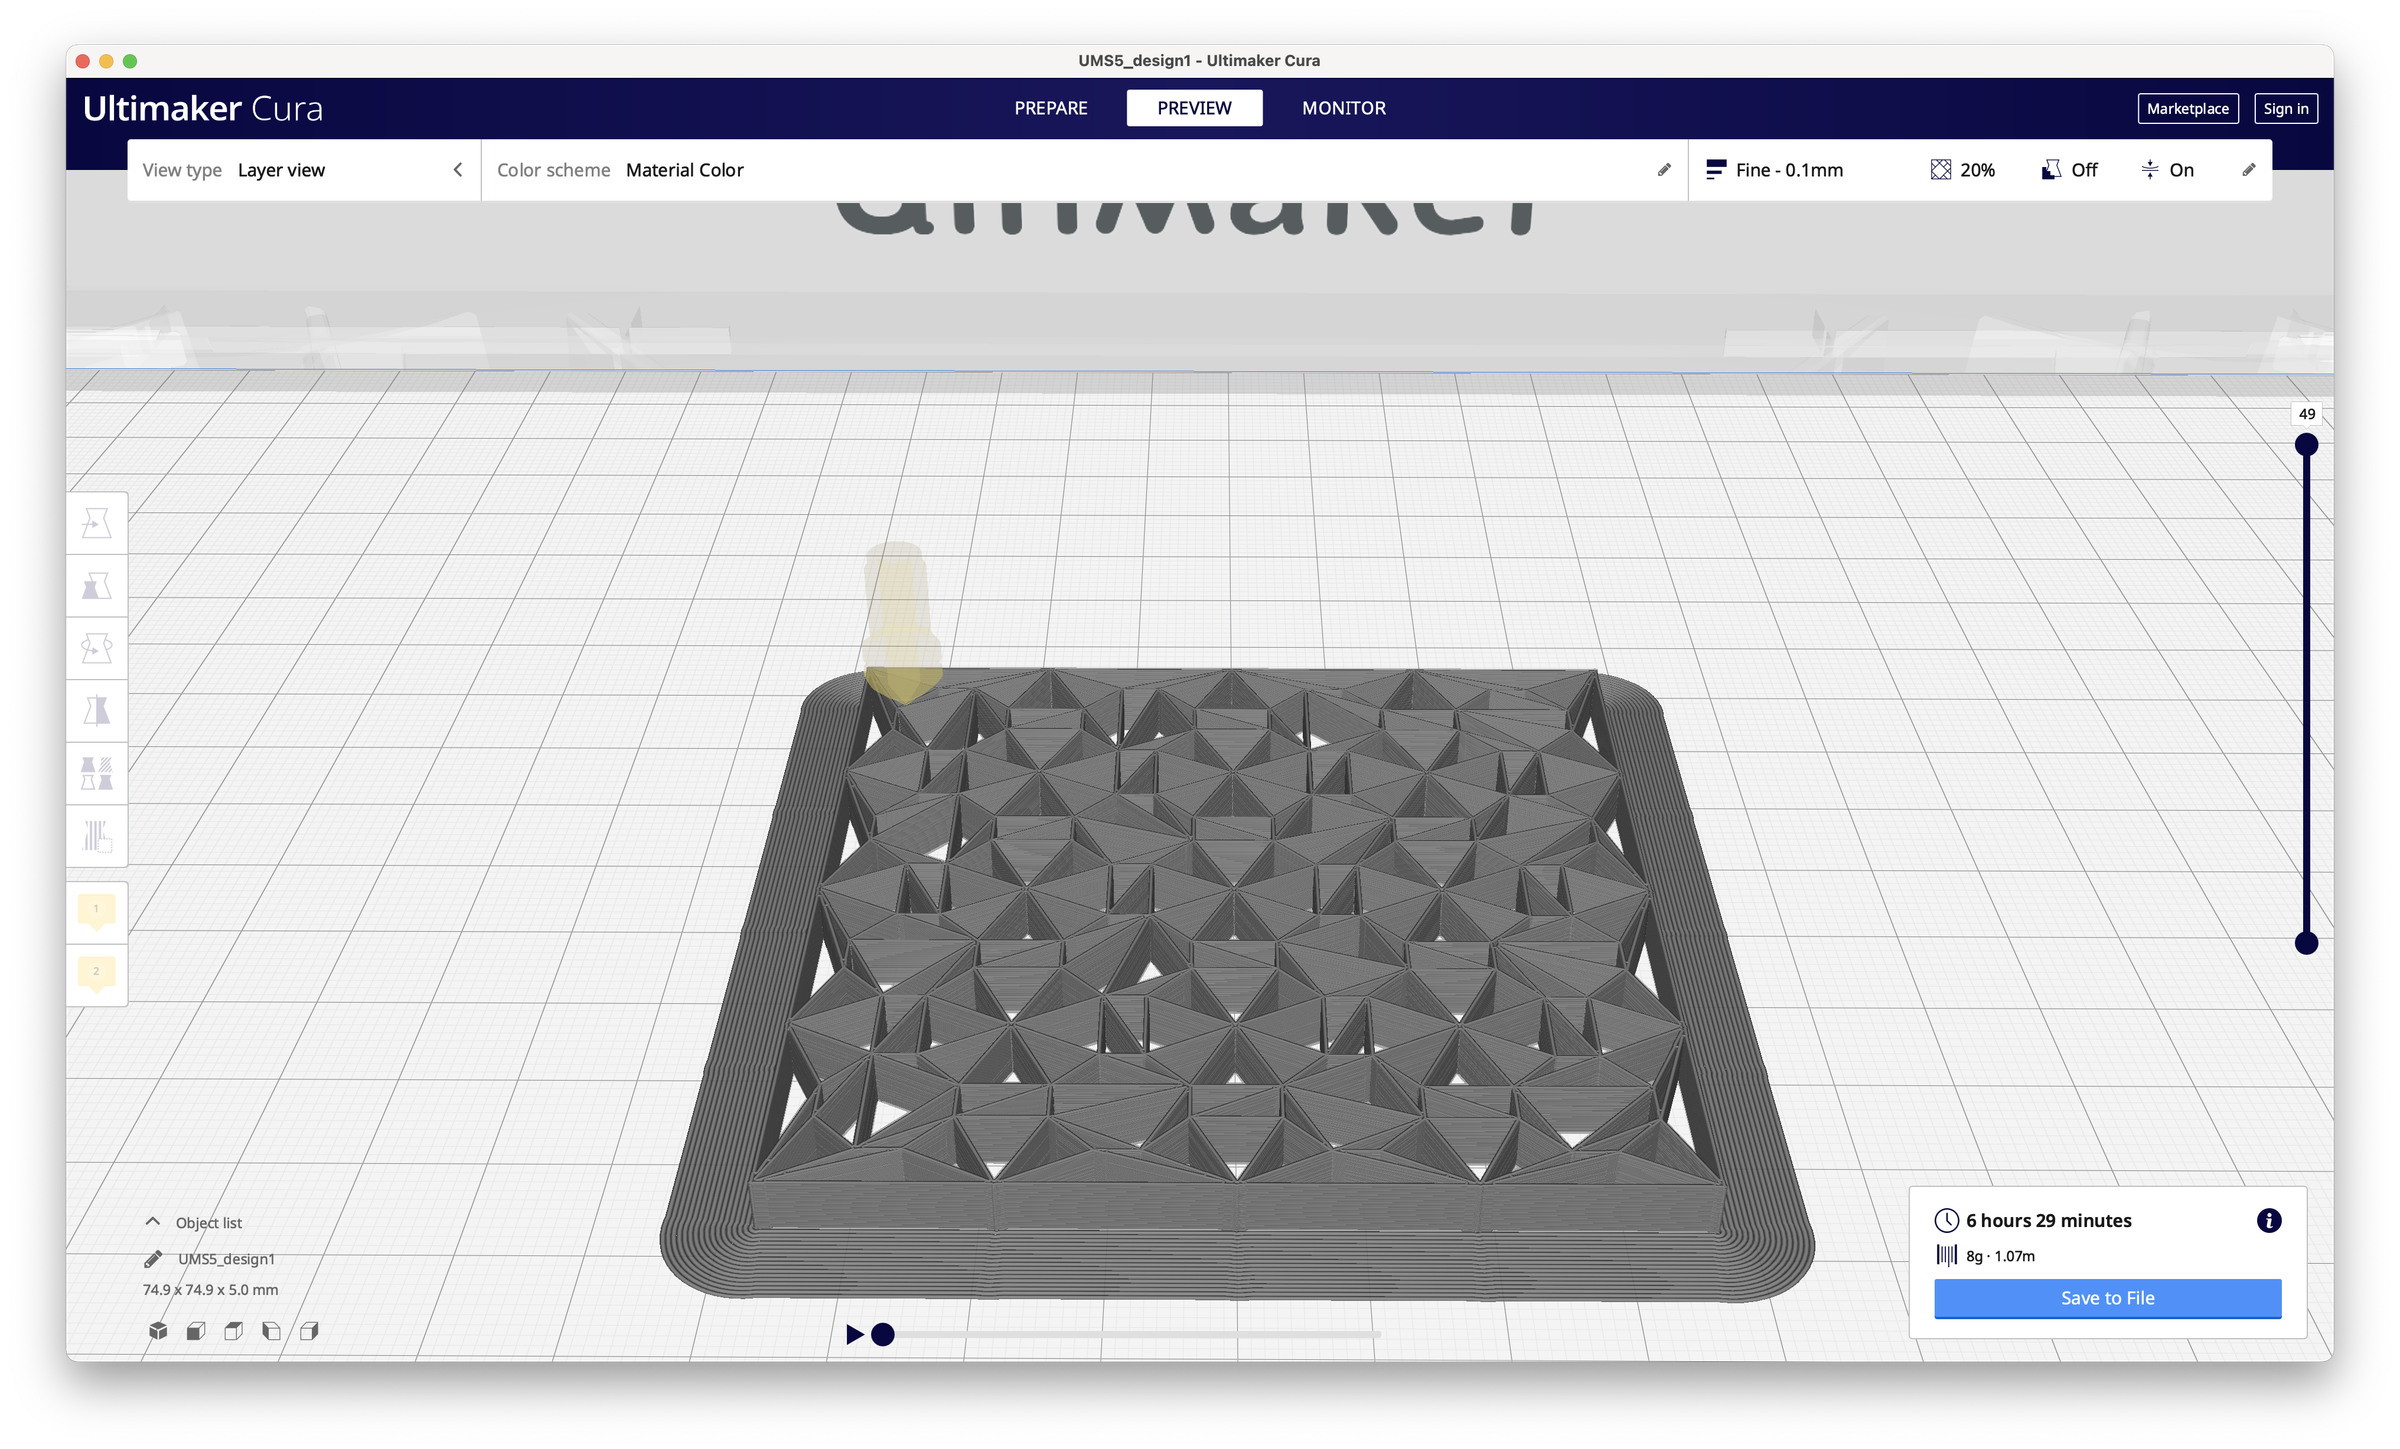Collapse the Object list panel
Viewport: 2400px width, 1449px height.
coord(154,1221)
